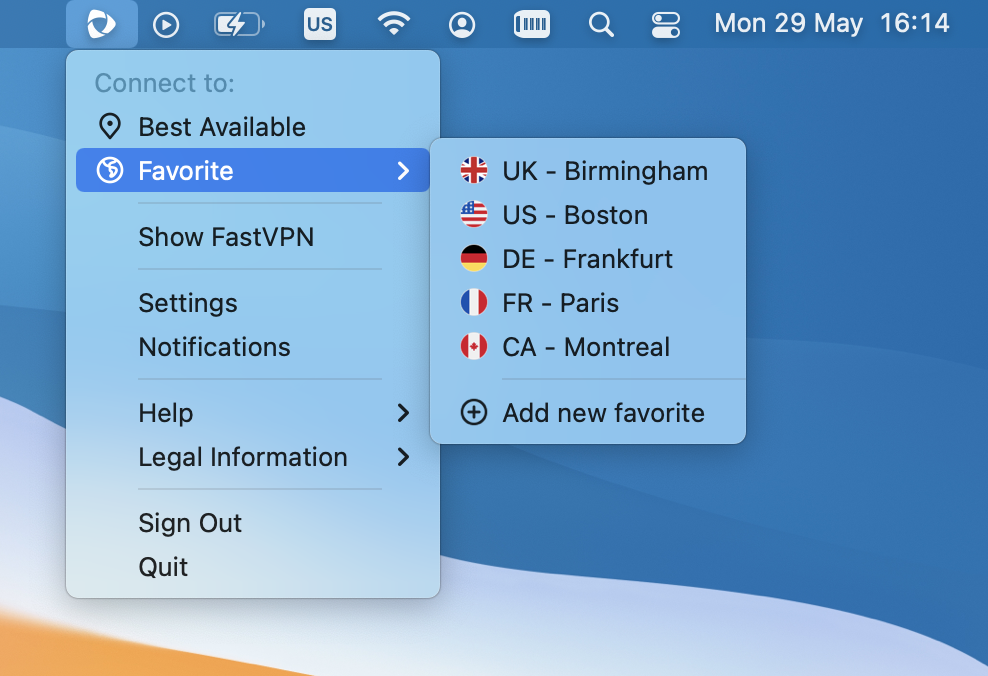Click the play button menu bar icon
This screenshot has height=676, width=988.
(x=166, y=25)
